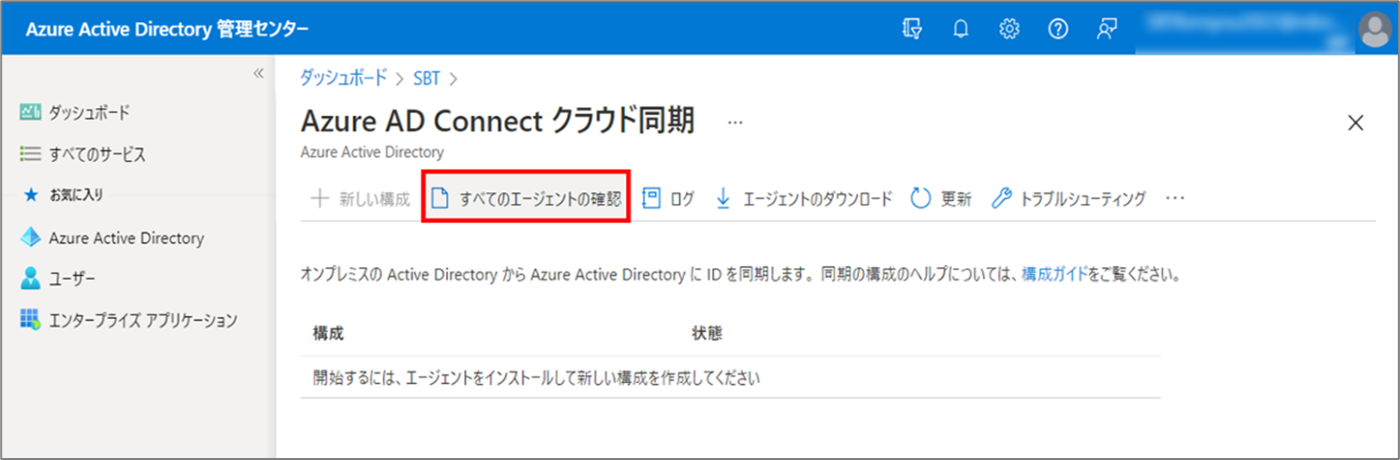Click すべてのエージェントの確認 button
The height and width of the screenshot is (460, 1400).
click(526, 198)
